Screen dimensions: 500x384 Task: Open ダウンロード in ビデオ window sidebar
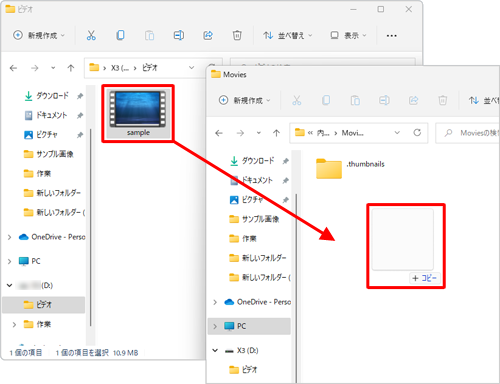point(52,96)
